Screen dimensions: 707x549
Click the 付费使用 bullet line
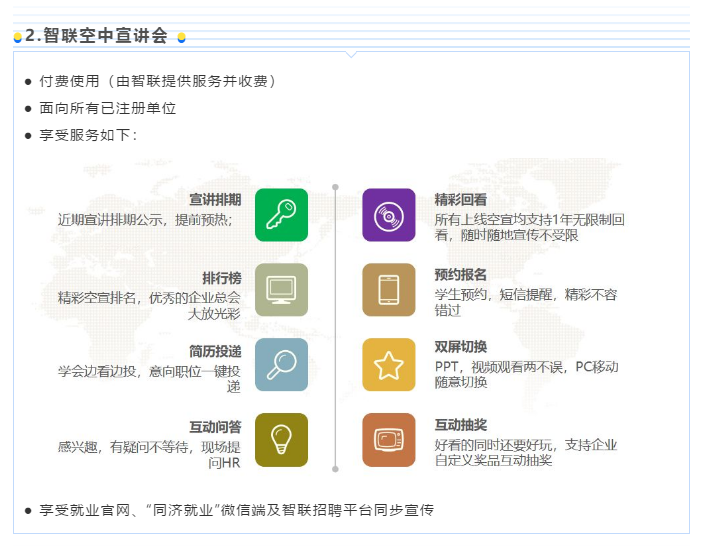pos(157,81)
